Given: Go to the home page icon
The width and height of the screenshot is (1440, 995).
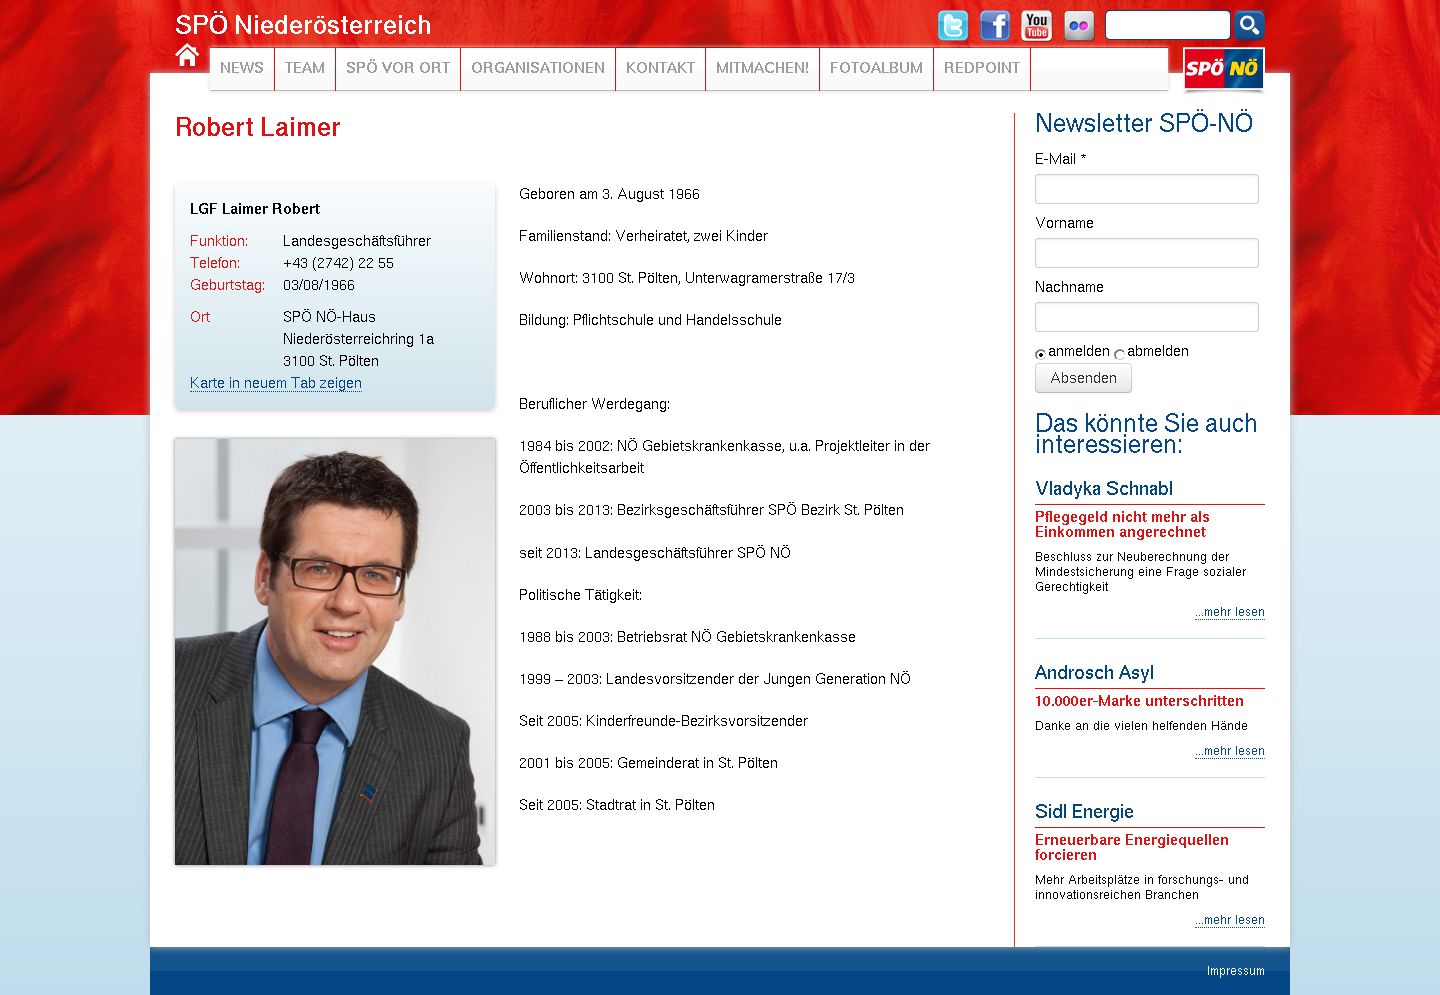Looking at the screenshot, I should pos(187,56).
